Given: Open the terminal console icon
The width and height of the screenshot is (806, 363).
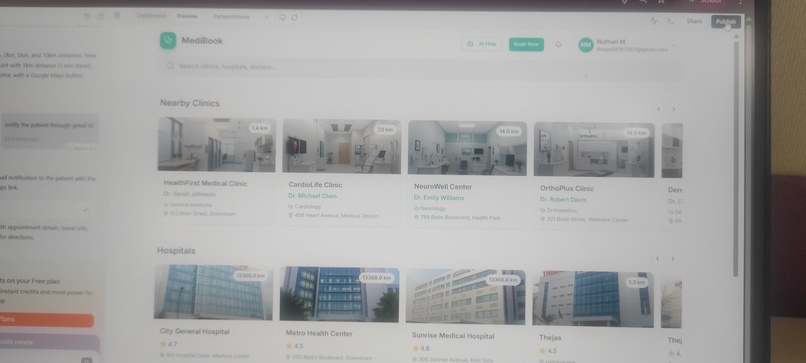Looking at the screenshot, I should [670, 21].
